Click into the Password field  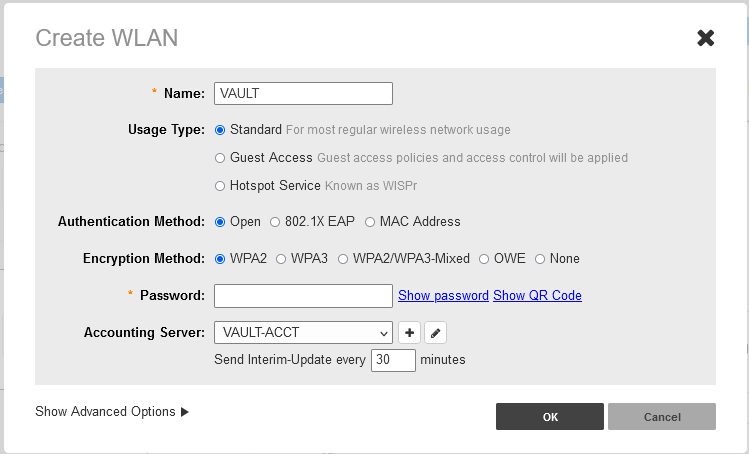(x=303, y=296)
